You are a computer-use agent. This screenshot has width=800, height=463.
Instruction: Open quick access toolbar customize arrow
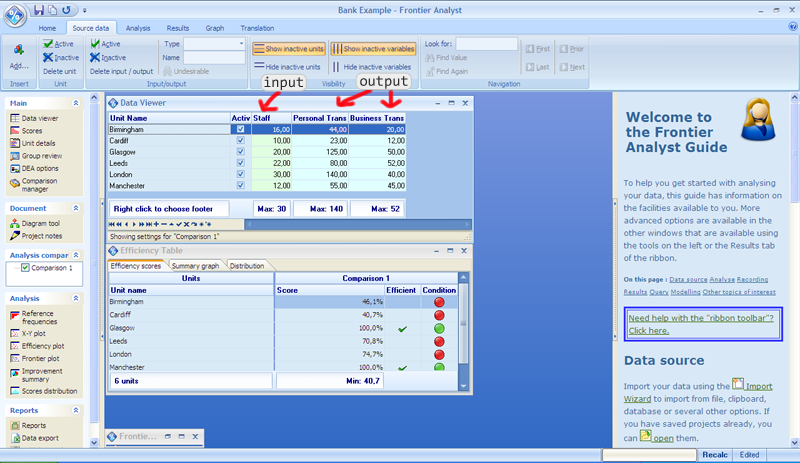[85, 10]
